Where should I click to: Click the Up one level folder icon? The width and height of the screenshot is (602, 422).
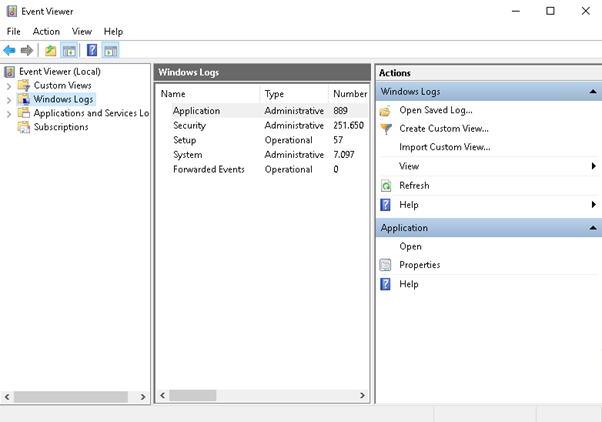pos(51,50)
